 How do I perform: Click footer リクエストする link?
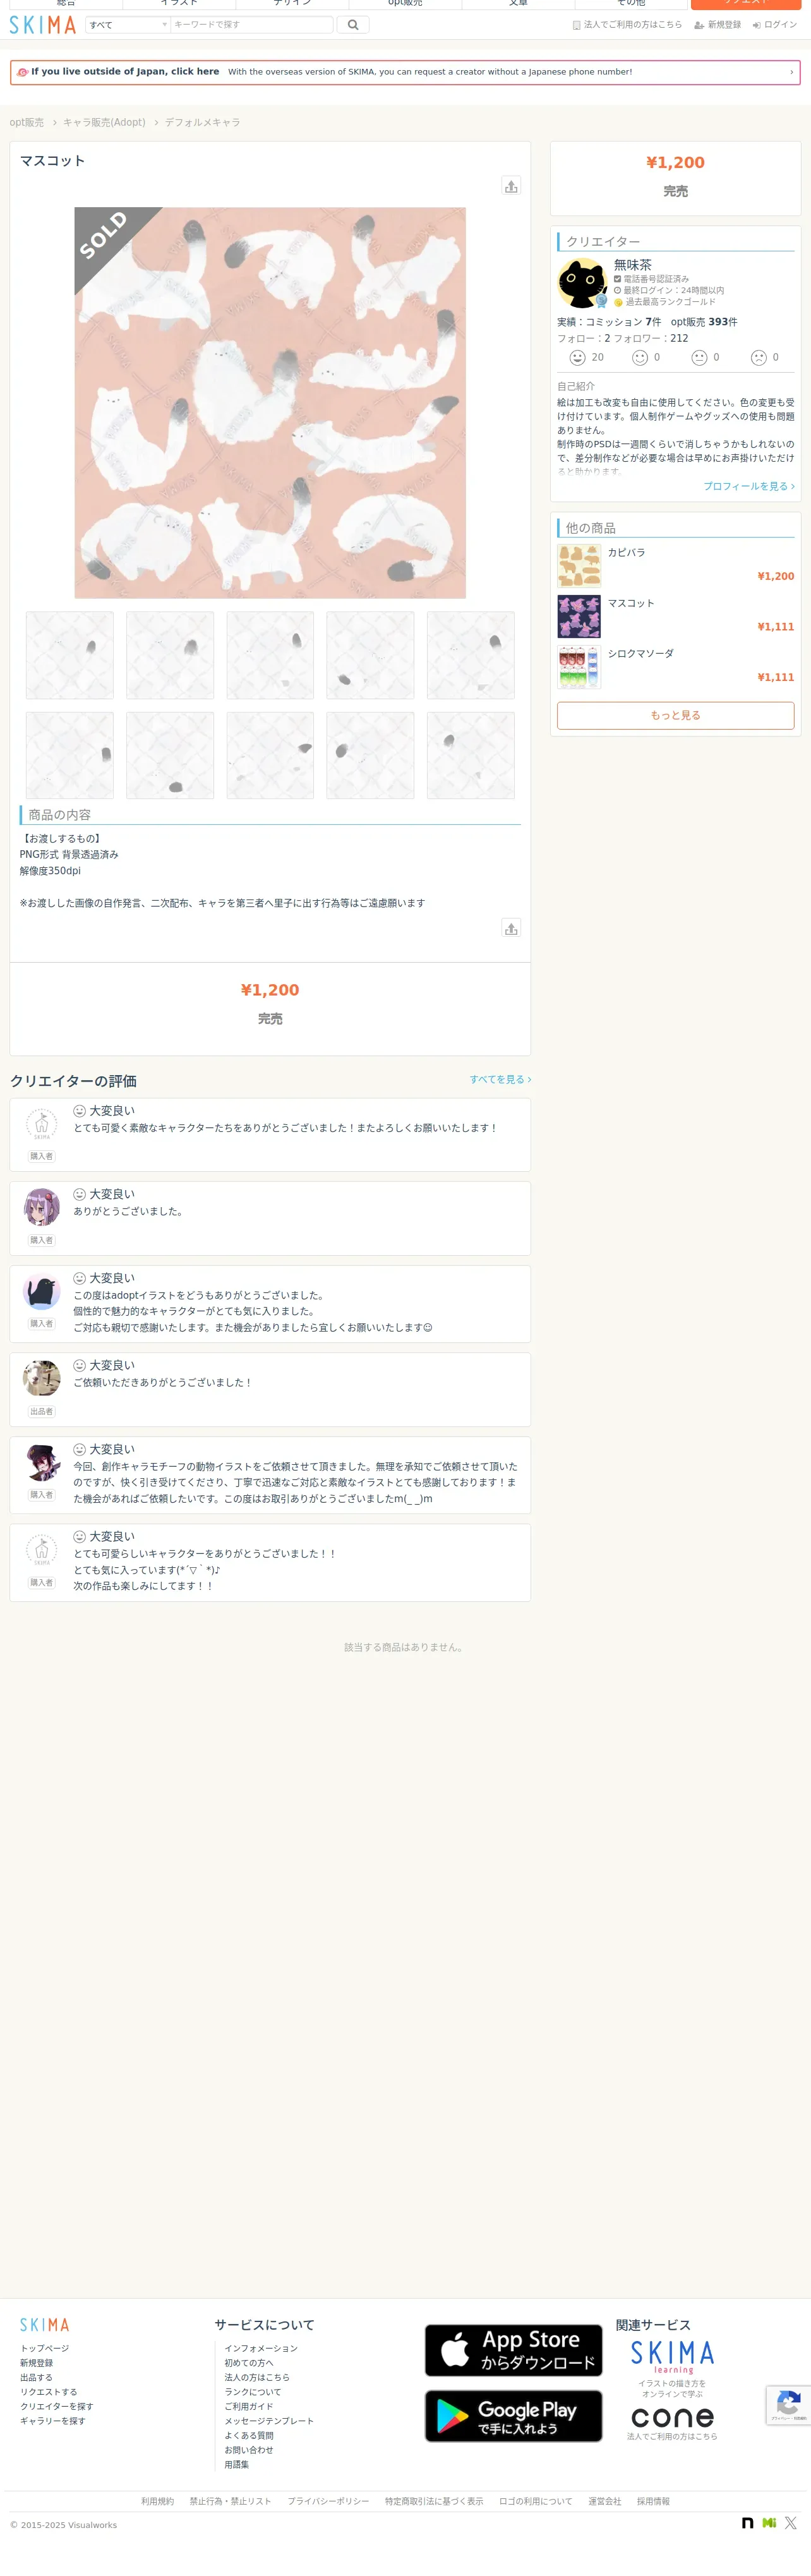[49, 2393]
